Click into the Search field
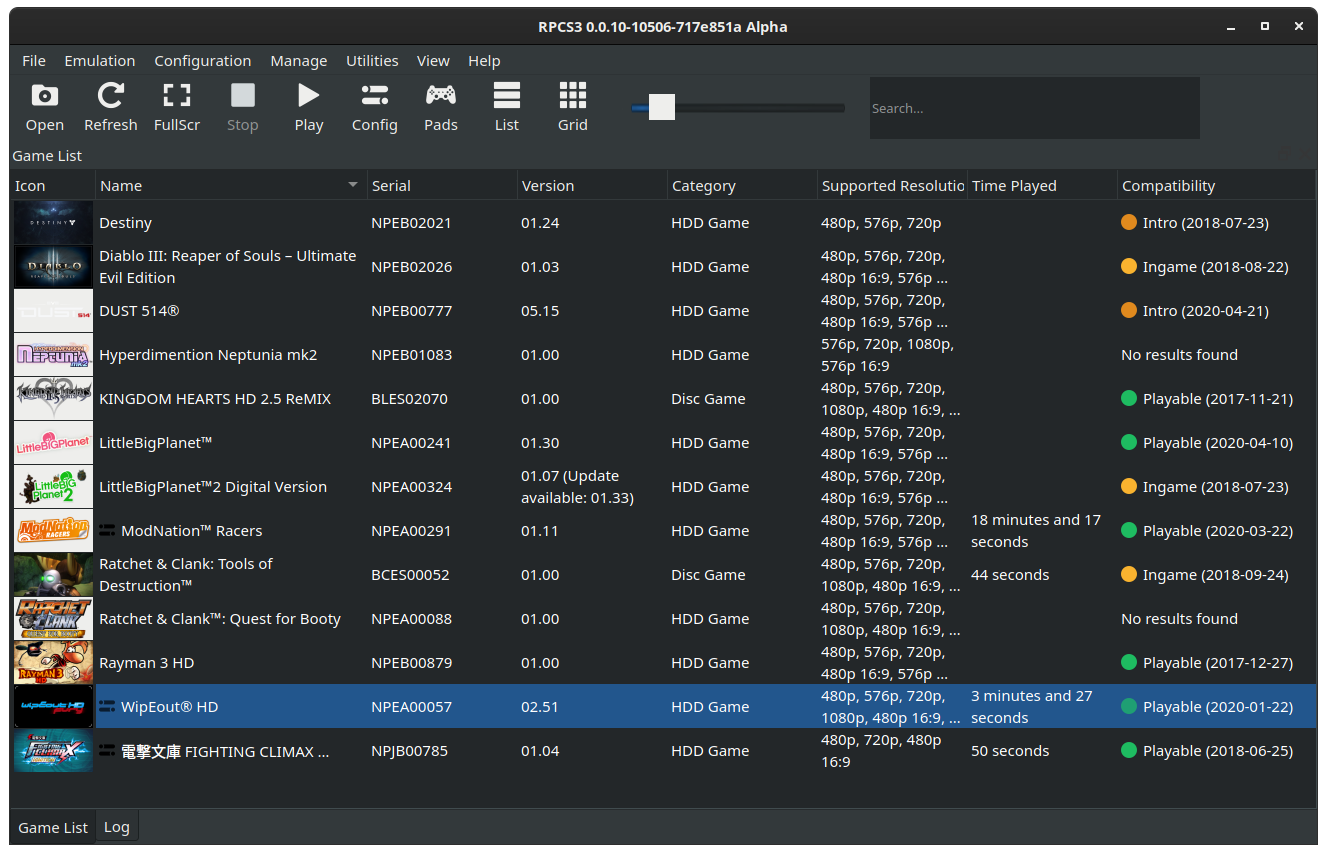This screenshot has height=854, width=1327. 1034,108
